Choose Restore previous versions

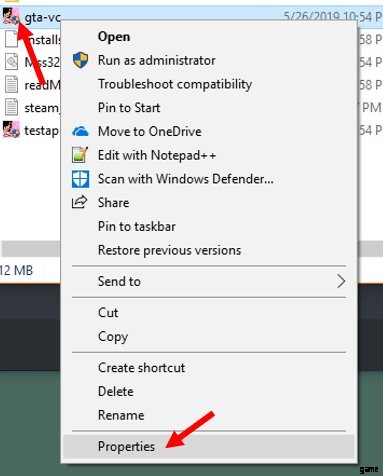[x=169, y=250]
